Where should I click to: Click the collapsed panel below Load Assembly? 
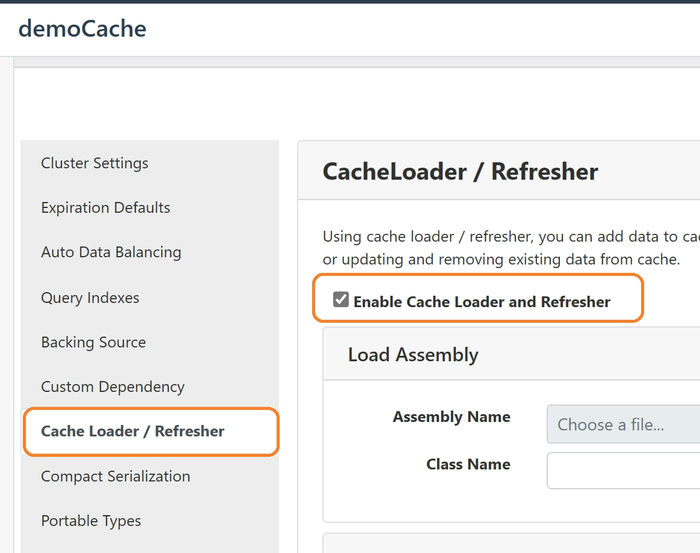512,543
